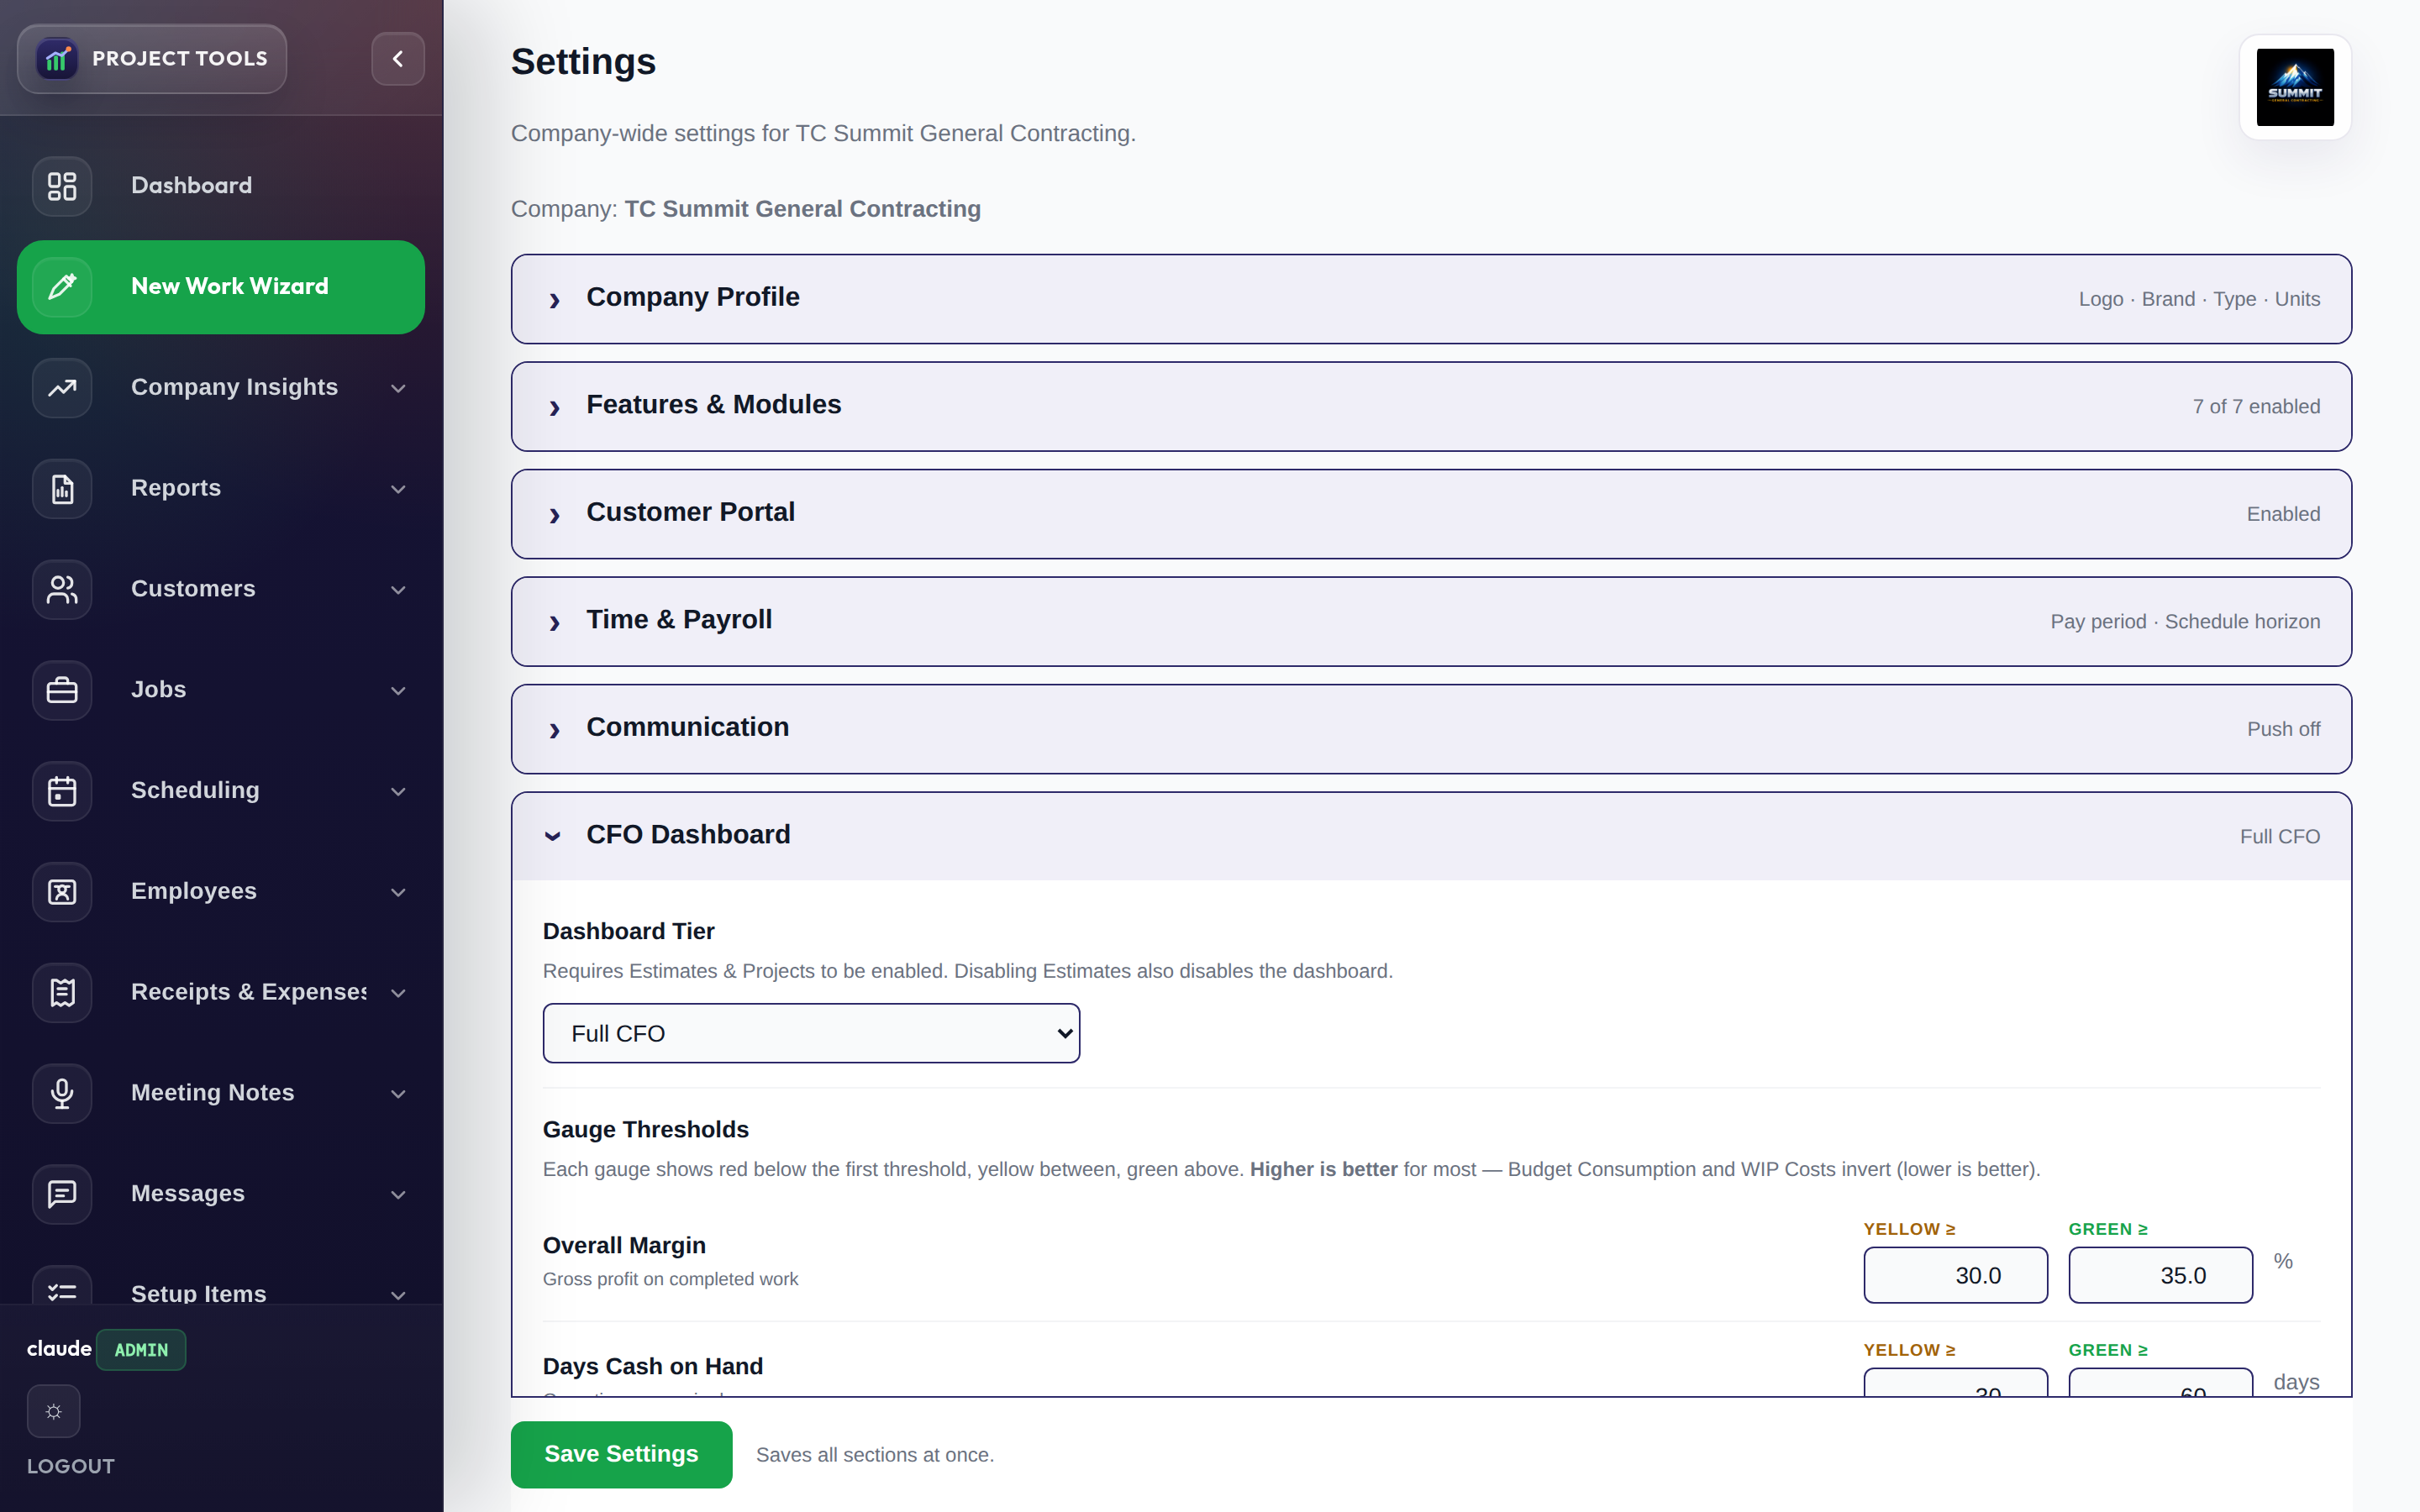Screen dimensions: 2420x1512
Task: Expand the Communication section
Action: [x=1431, y=729]
